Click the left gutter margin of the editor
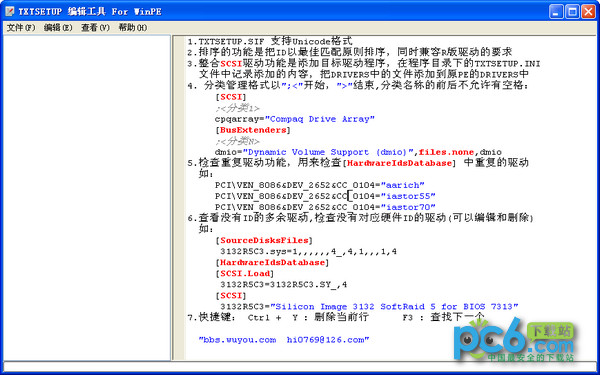The image size is (600, 375). click(180, 197)
